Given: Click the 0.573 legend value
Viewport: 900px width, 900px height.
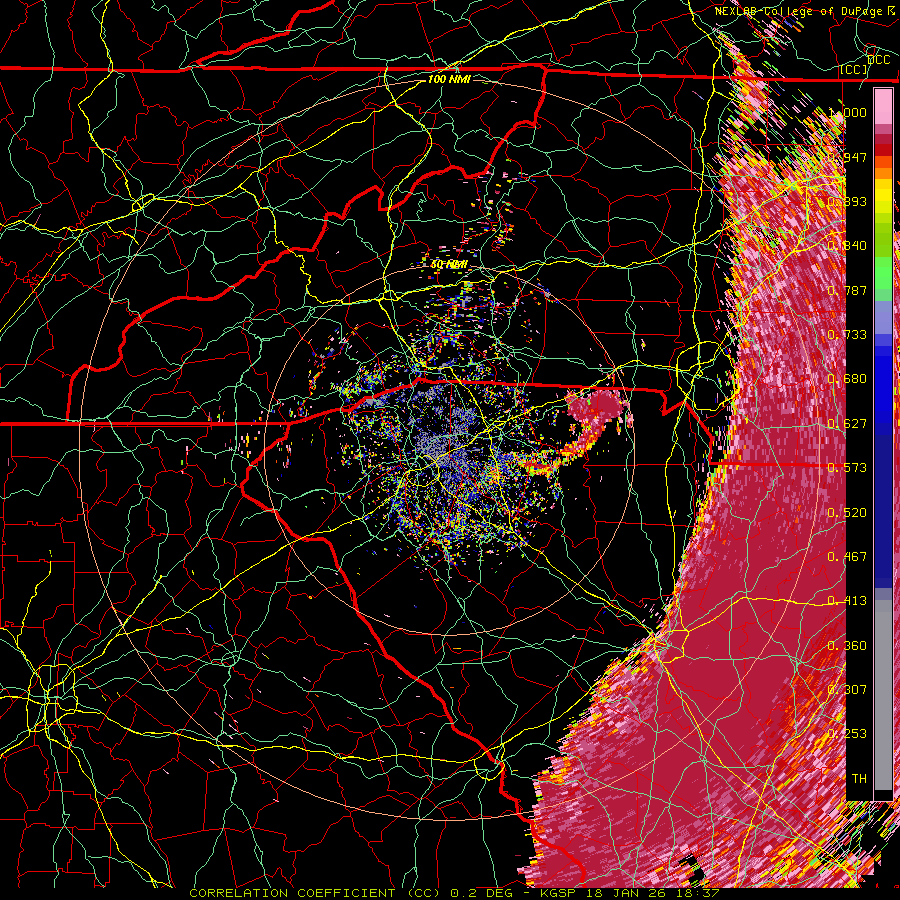Looking at the screenshot, I should pos(848,468).
